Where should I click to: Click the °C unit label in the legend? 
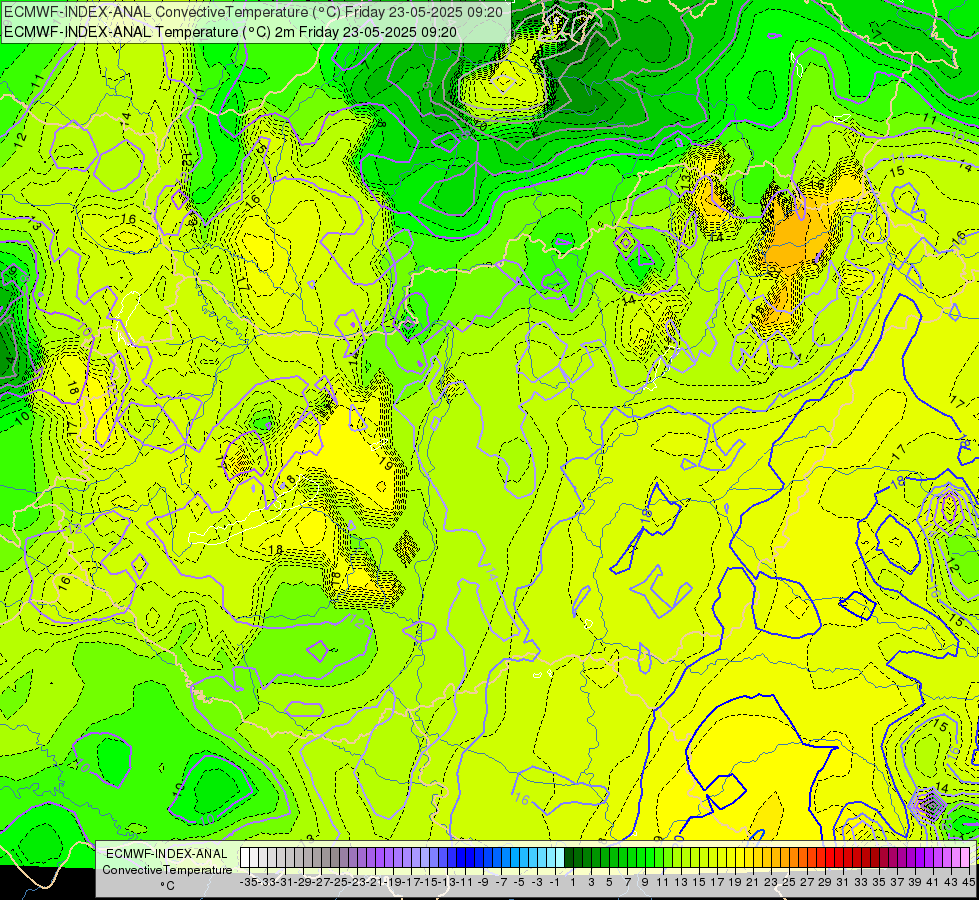coord(167,886)
